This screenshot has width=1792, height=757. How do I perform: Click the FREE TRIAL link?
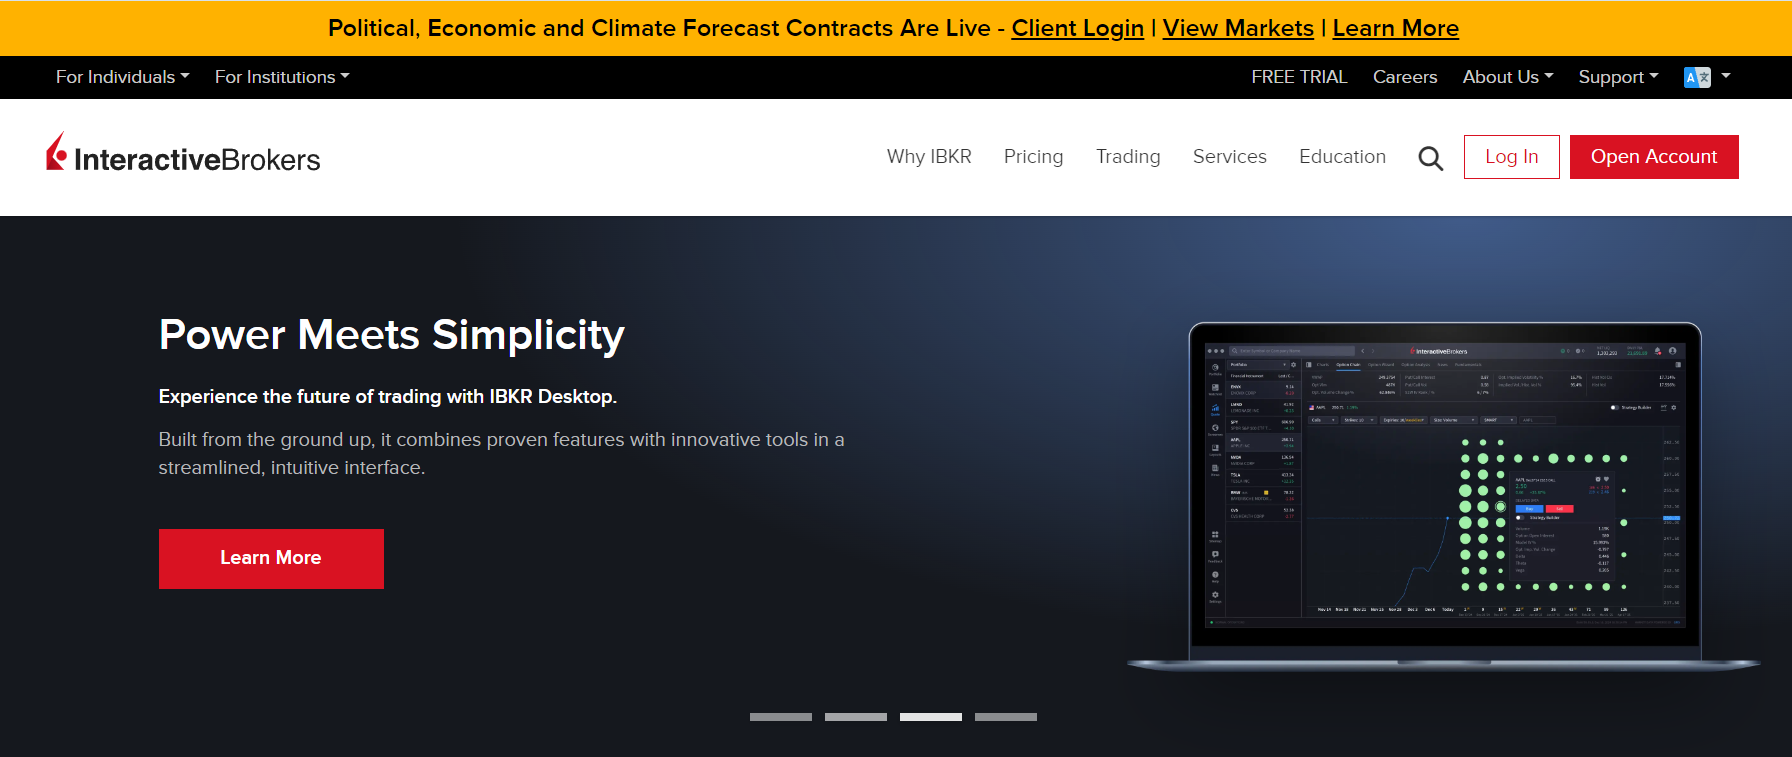(1299, 77)
